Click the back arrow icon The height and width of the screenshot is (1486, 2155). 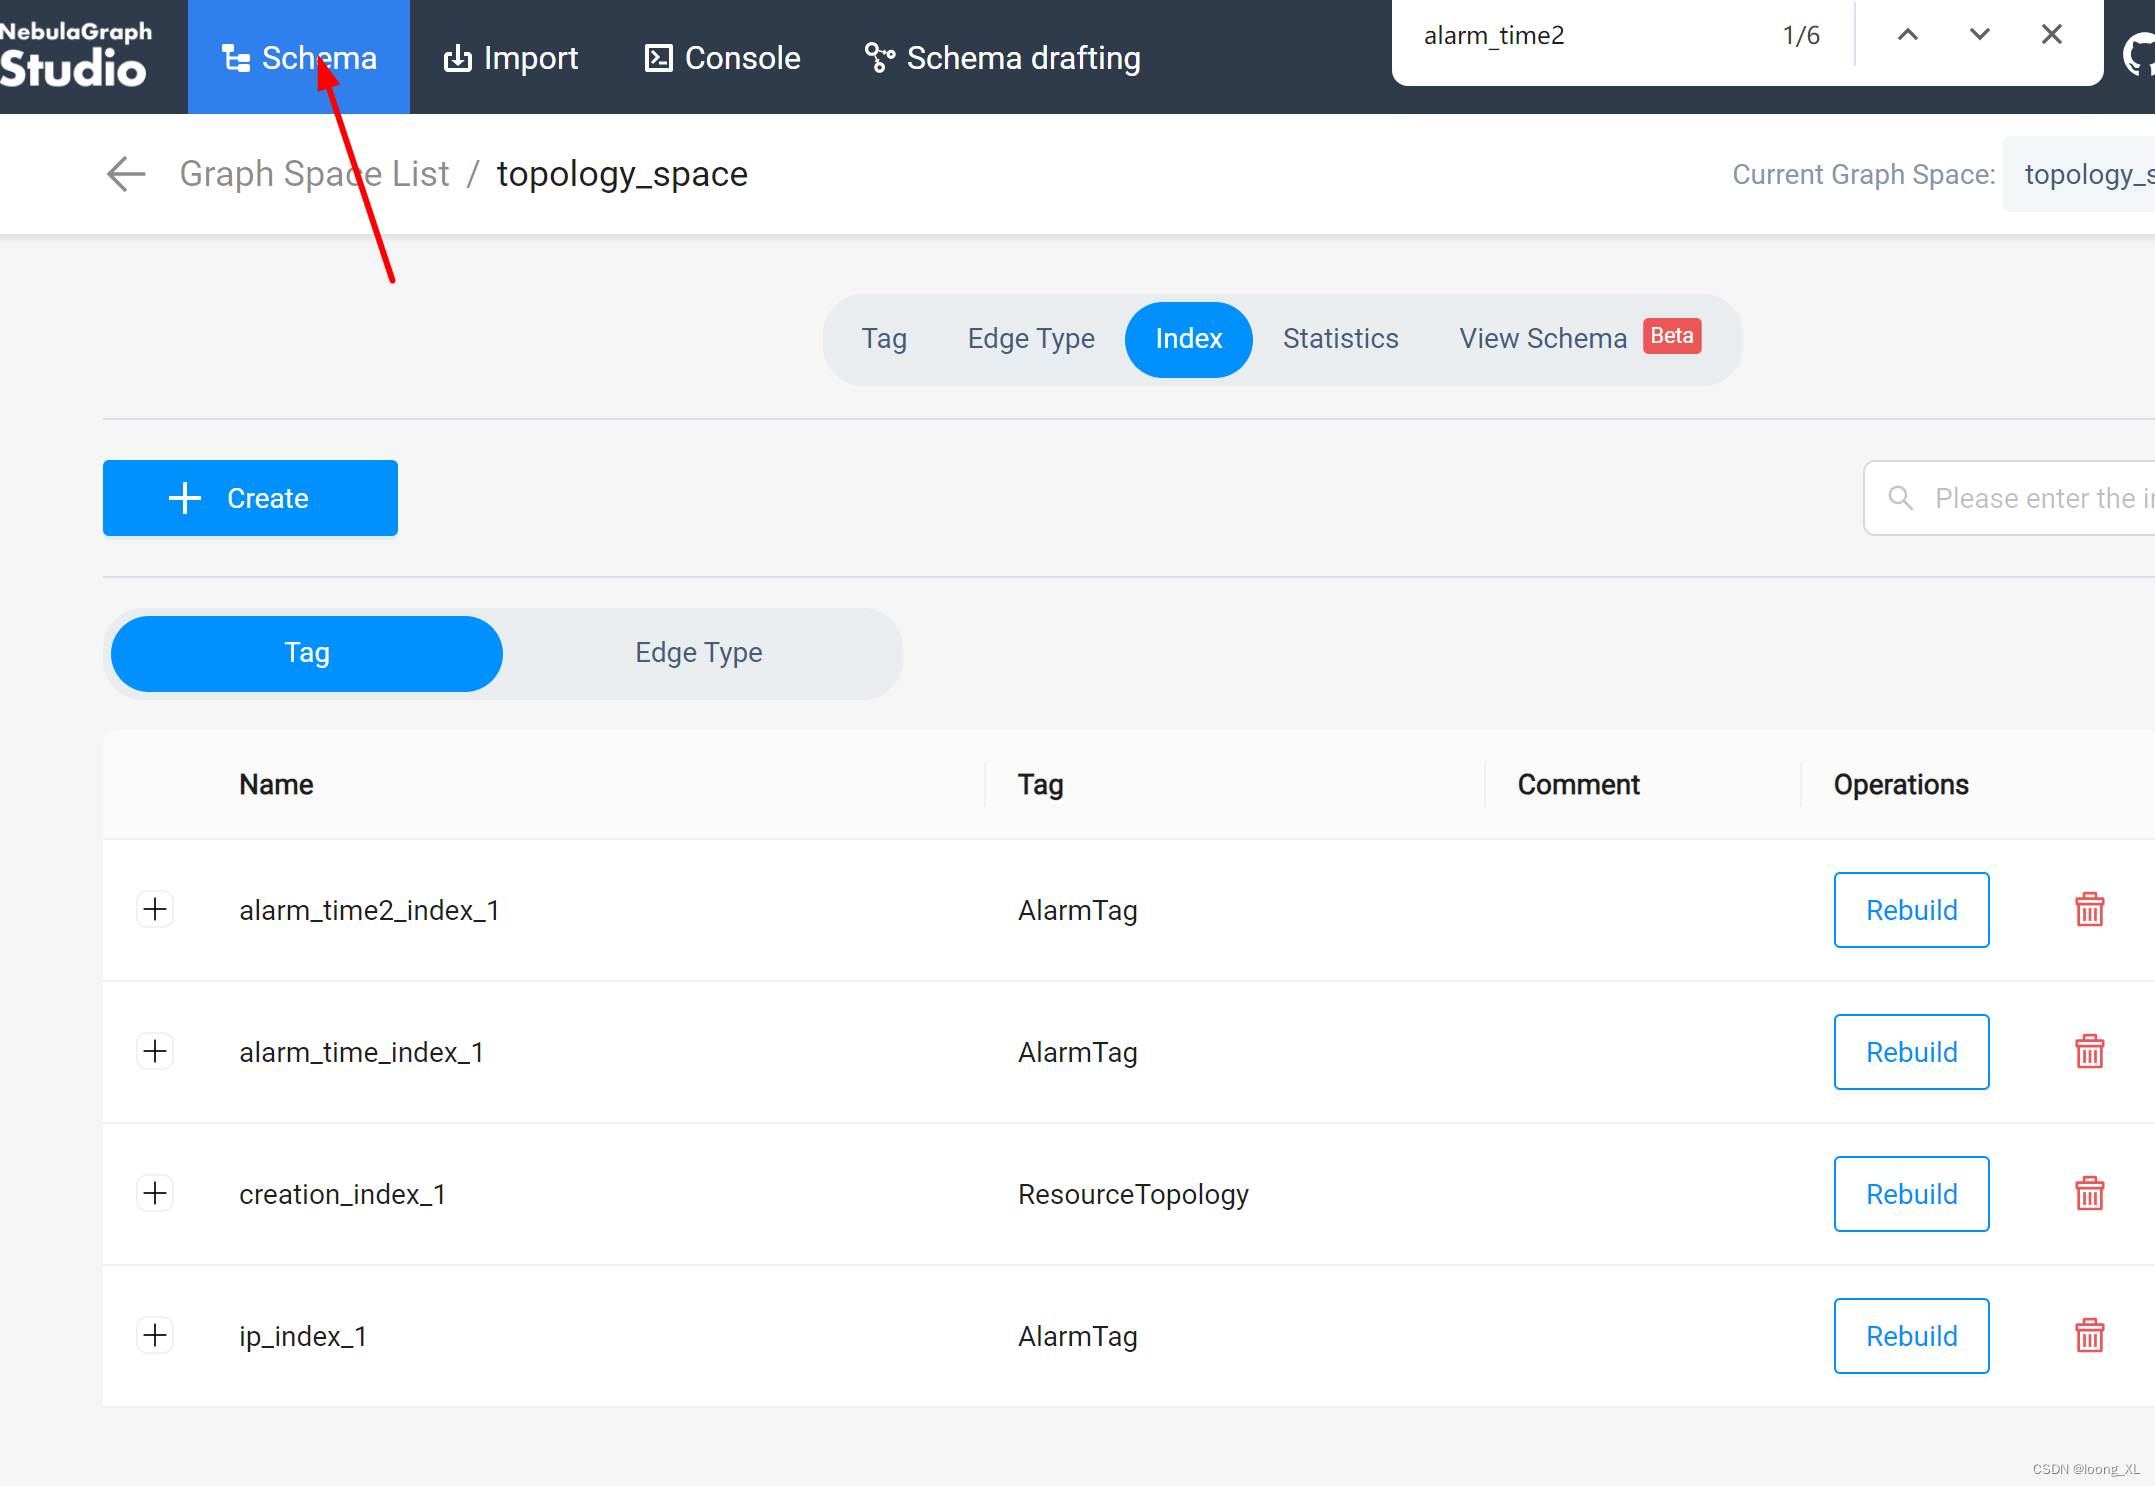tap(128, 172)
